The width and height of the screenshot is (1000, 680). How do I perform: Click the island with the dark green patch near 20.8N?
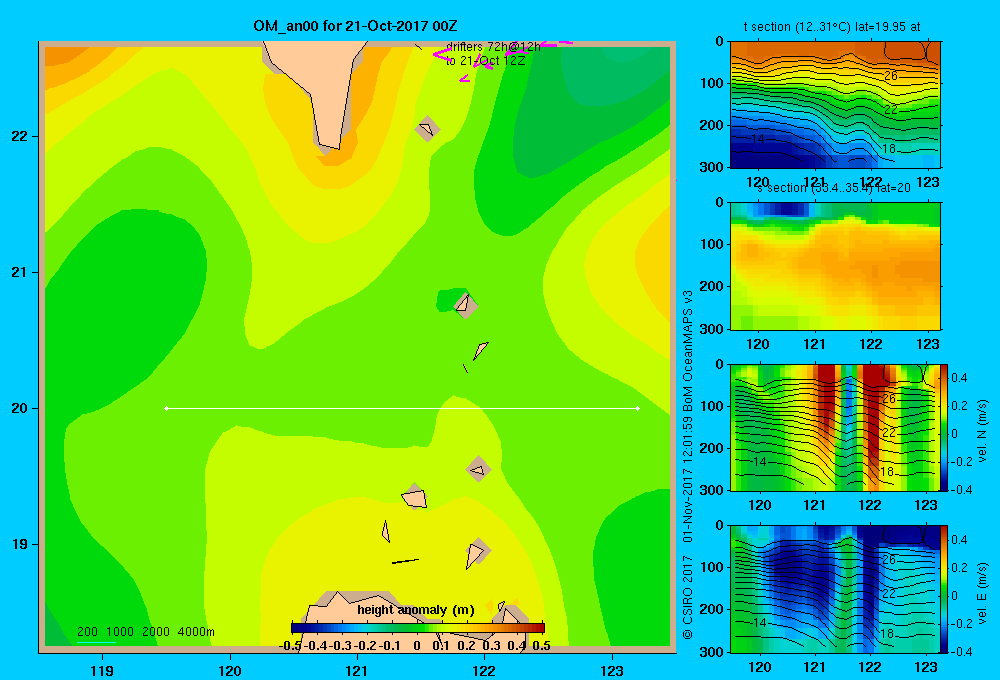click(x=464, y=304)
